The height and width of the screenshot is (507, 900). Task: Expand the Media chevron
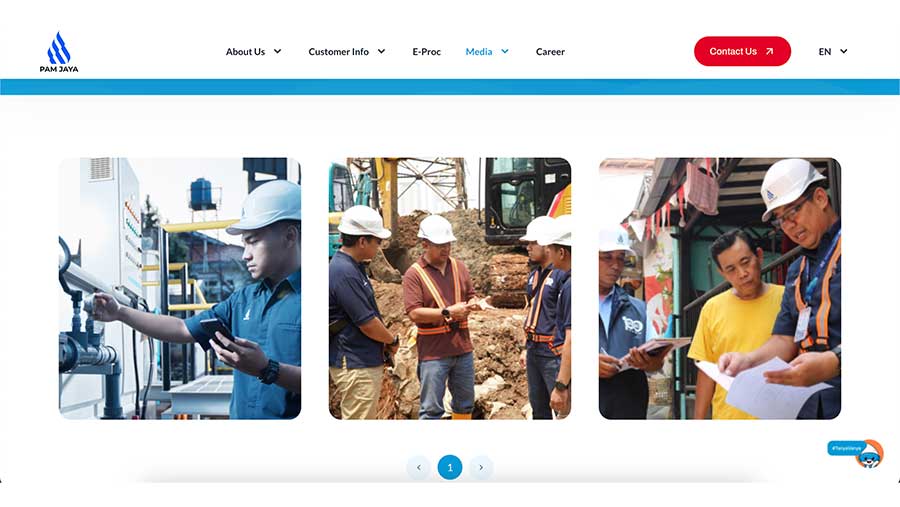click(x=505, y=51)
